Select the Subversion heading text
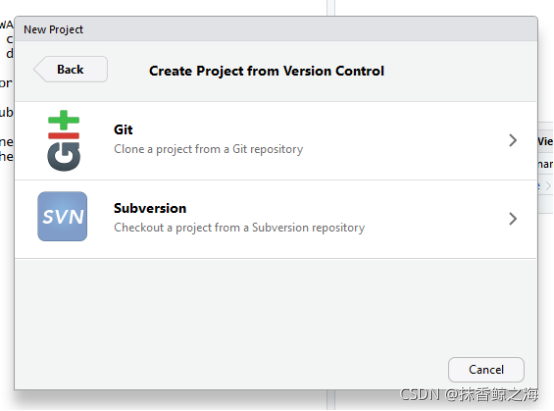 (150, 208)
